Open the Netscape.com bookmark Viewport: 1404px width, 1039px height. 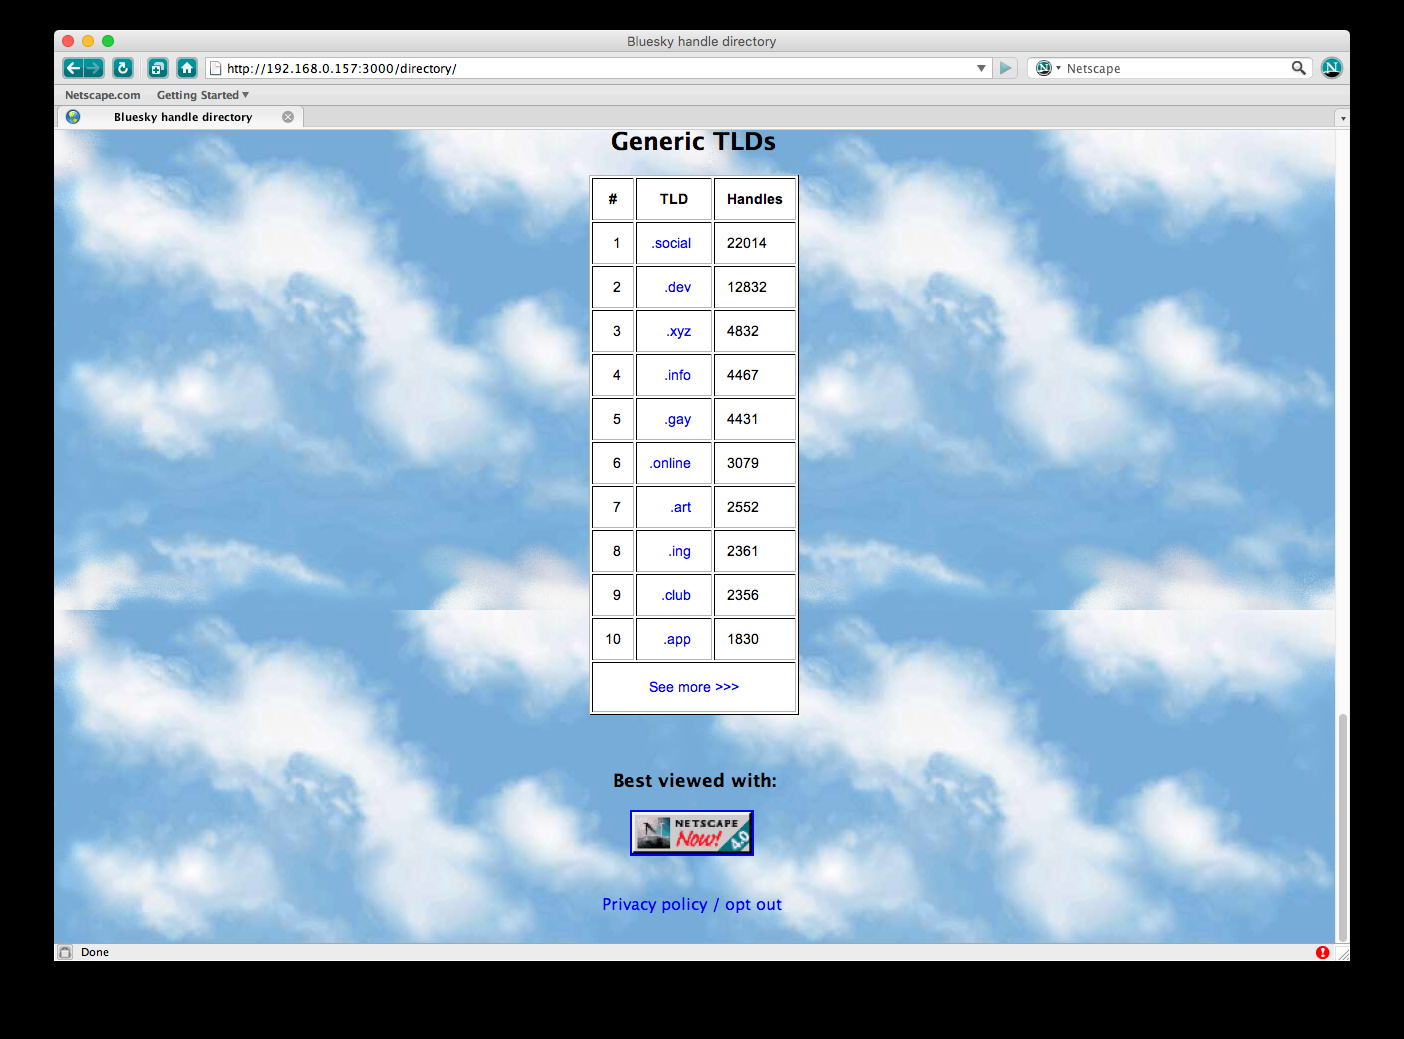pos(102,95)
